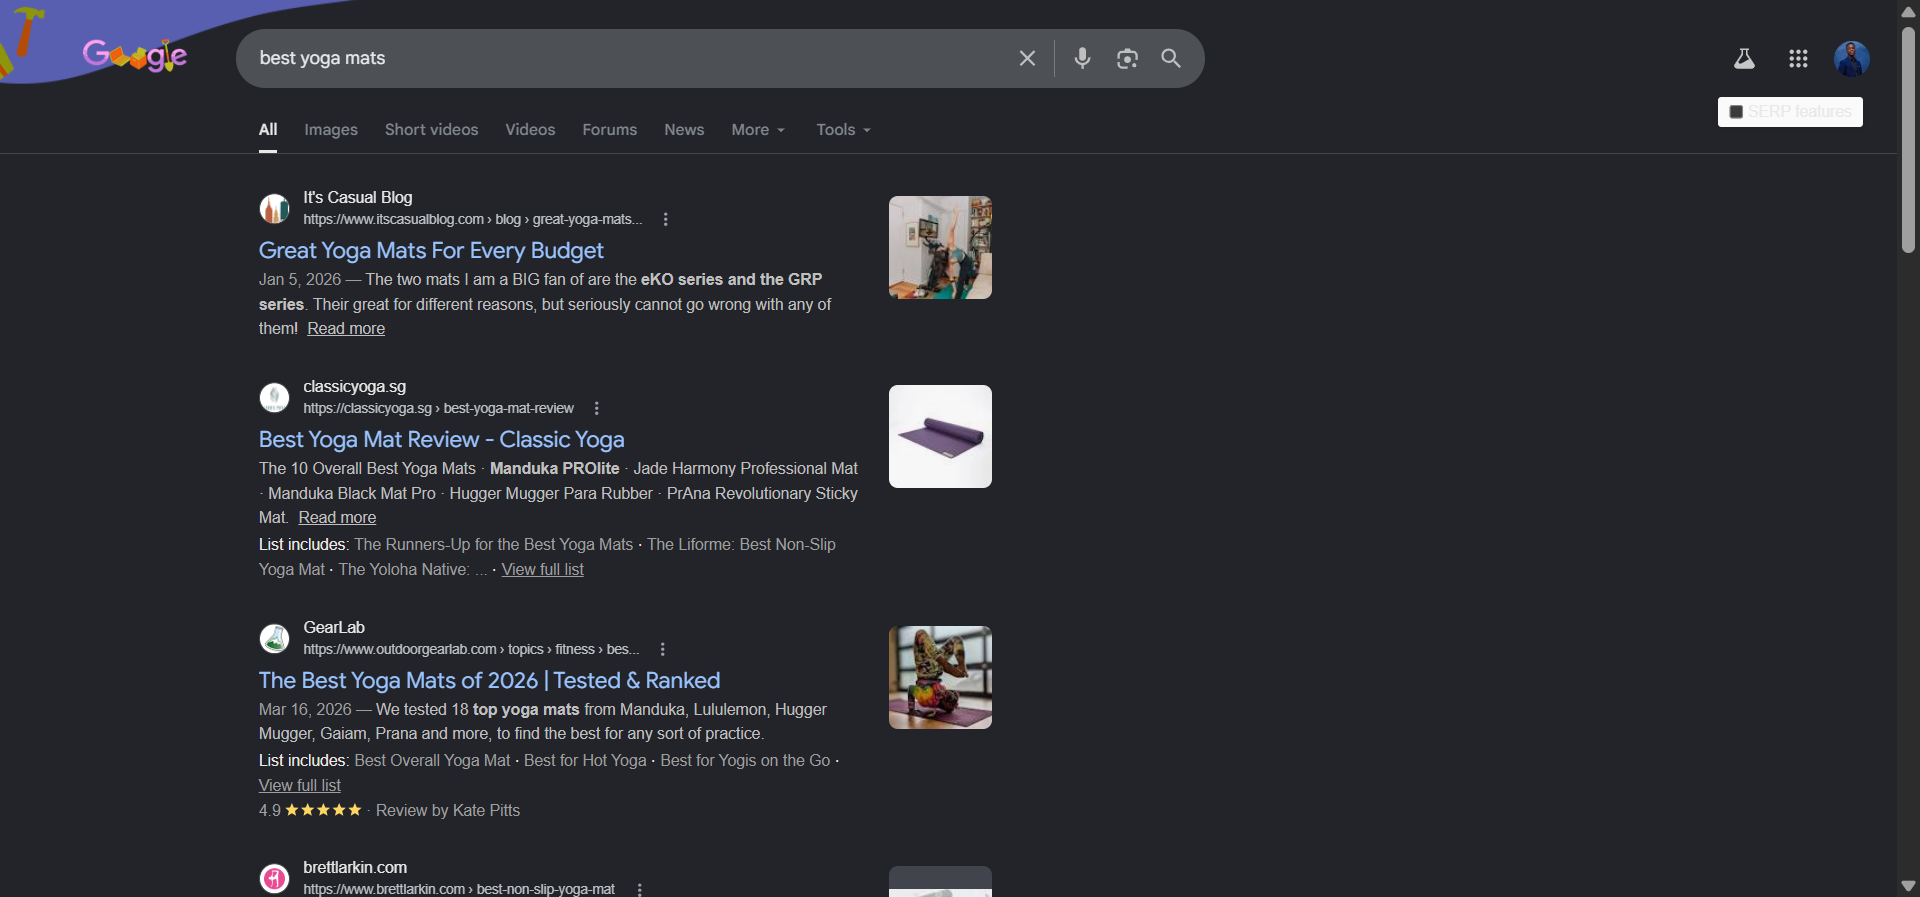Viewport: 1920px width, 897px height.
Task: Switch to Videos tab
Action: click(530, 130)
